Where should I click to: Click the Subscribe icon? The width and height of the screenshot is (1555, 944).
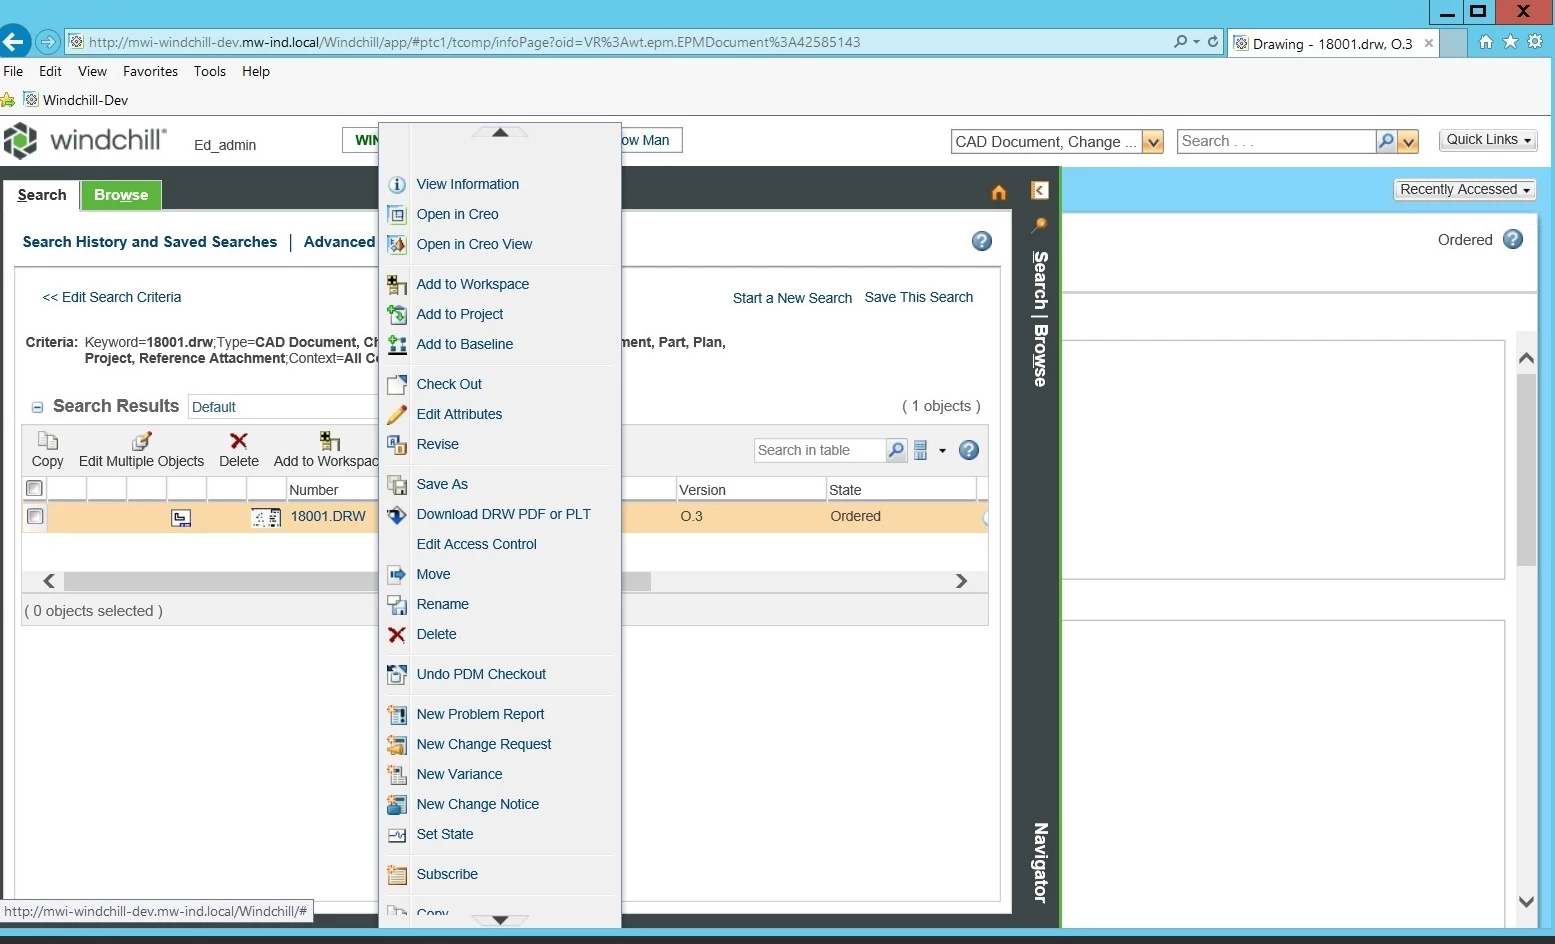tap(397, 875)
